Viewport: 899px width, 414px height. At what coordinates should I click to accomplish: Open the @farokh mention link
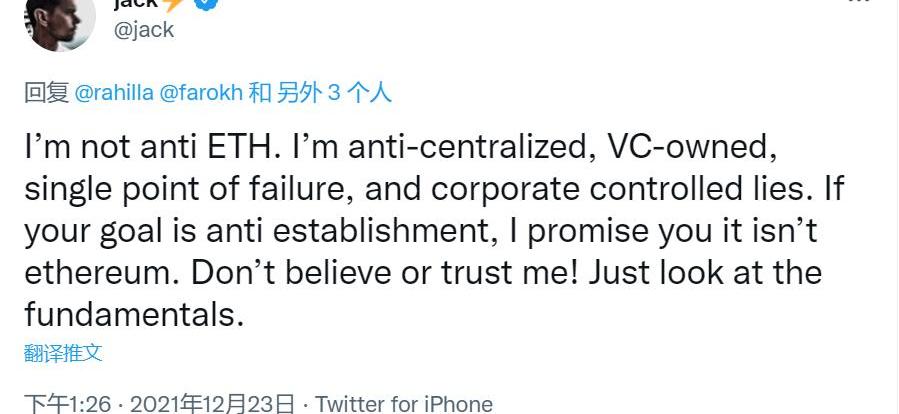(x=200, y=93)
